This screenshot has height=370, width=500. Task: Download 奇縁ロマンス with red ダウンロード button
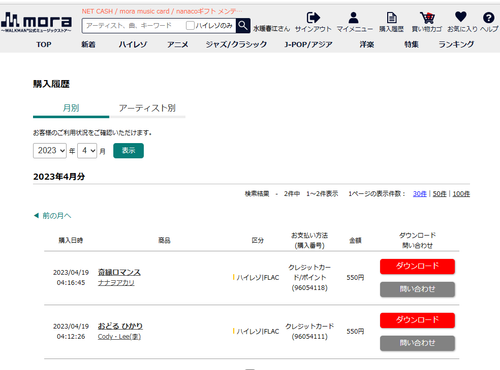[x=417, y=266]
